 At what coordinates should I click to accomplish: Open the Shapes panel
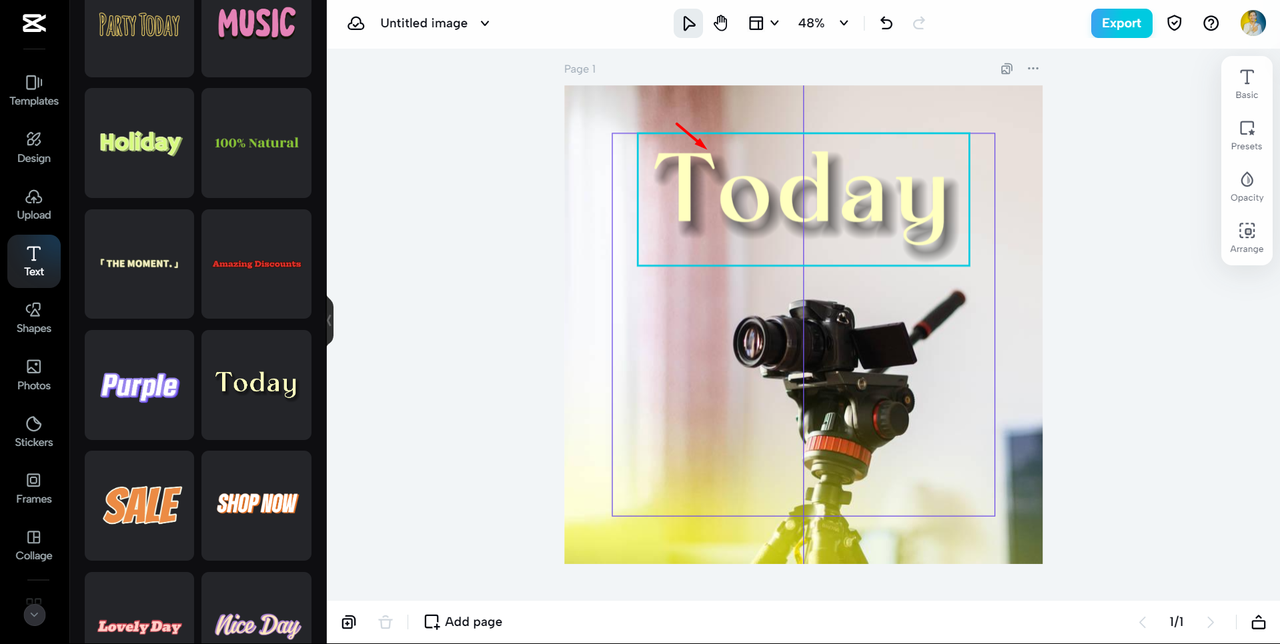[x=34, y=317]
